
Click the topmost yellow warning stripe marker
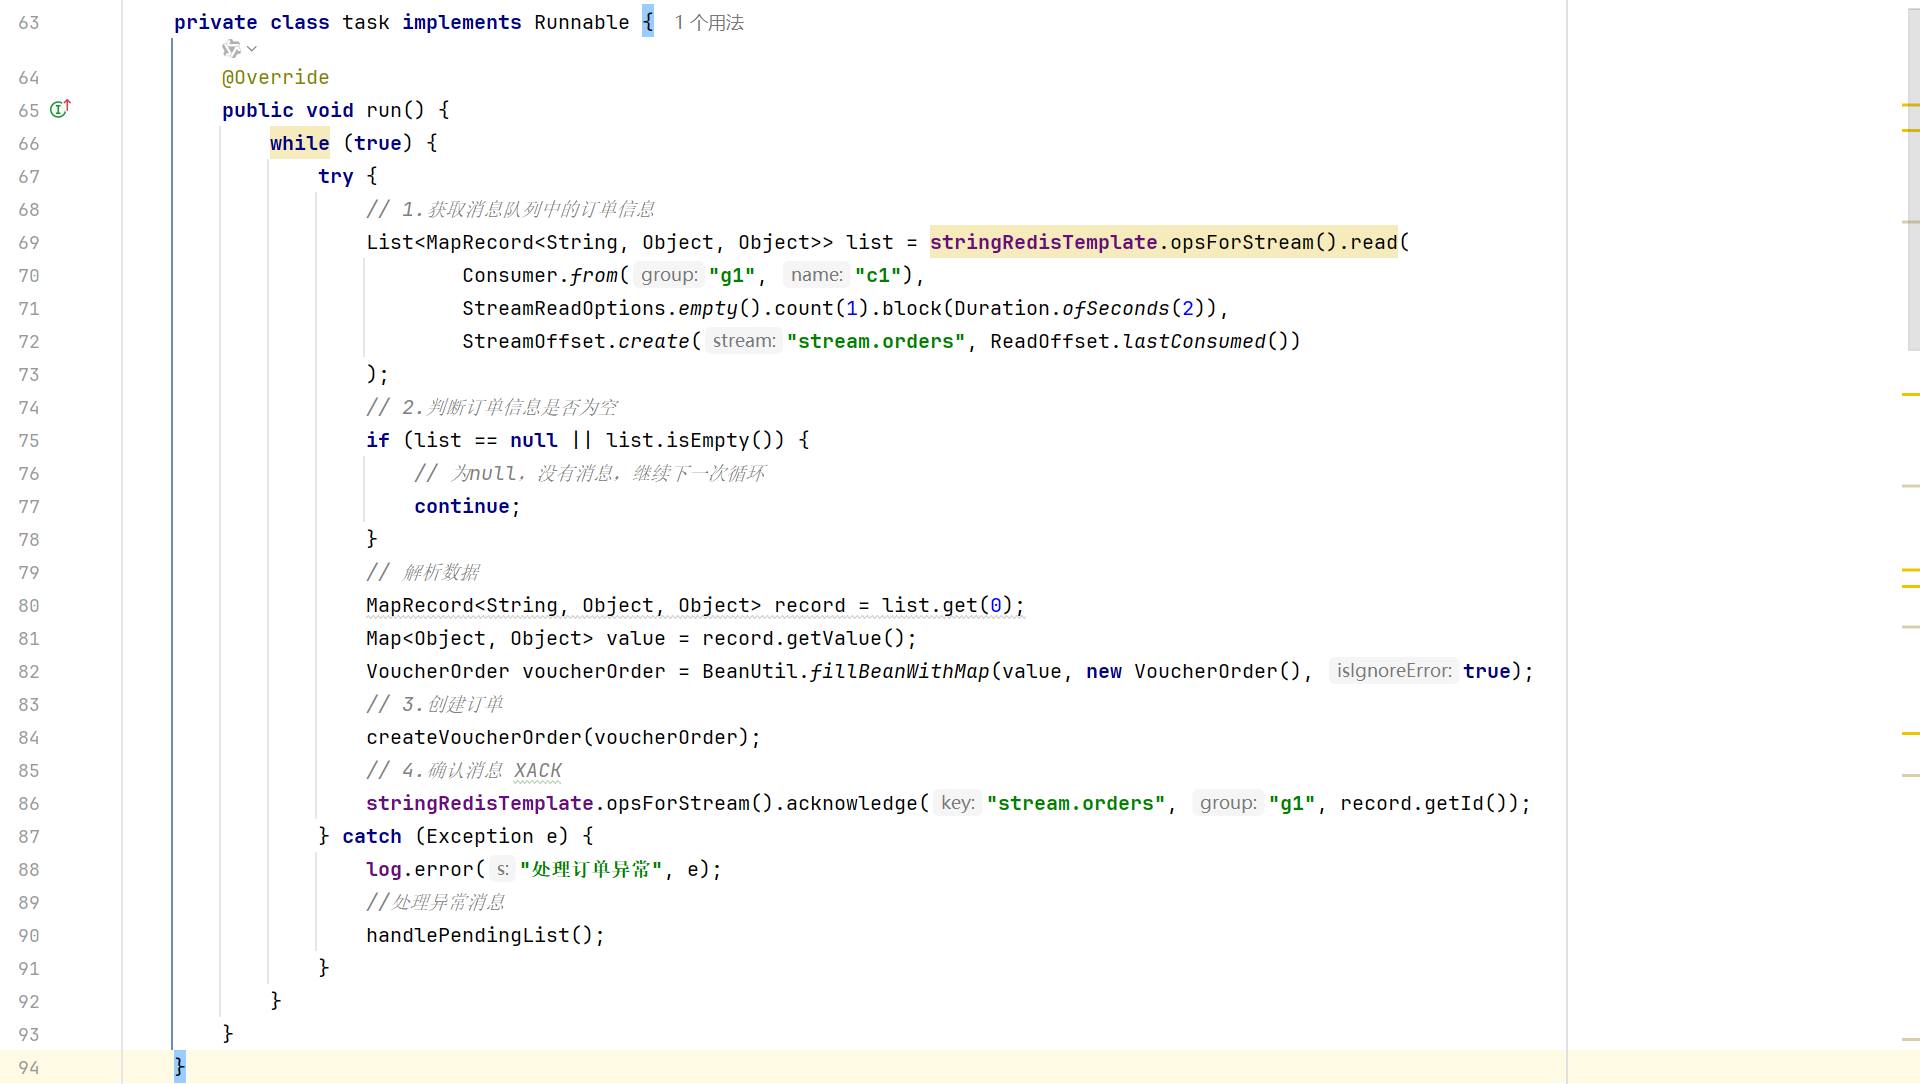[x=1910, y=105]
